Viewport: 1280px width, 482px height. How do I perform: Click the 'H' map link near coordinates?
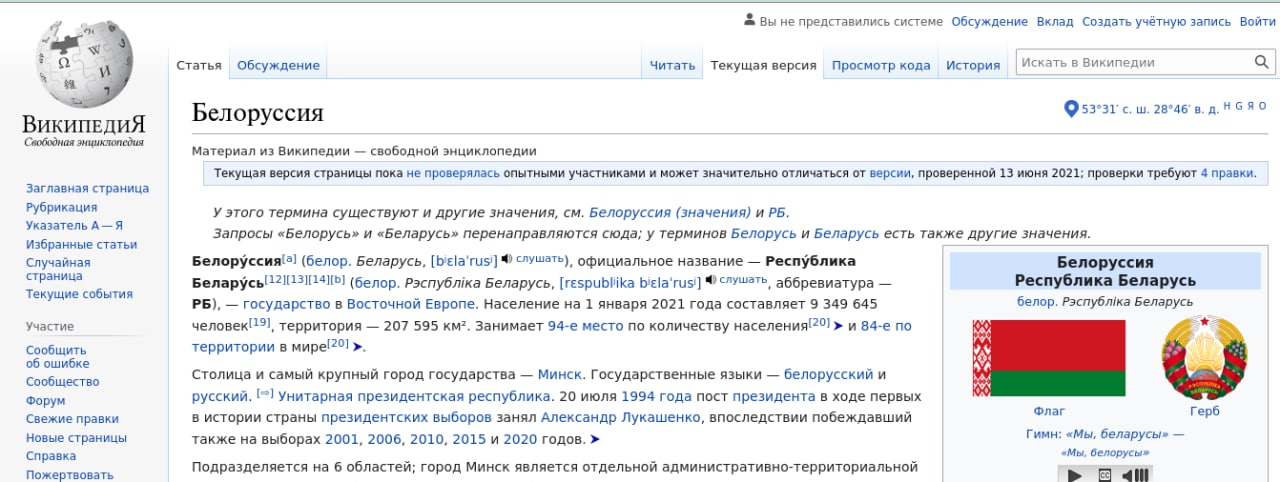click(x=1226, y=106)
